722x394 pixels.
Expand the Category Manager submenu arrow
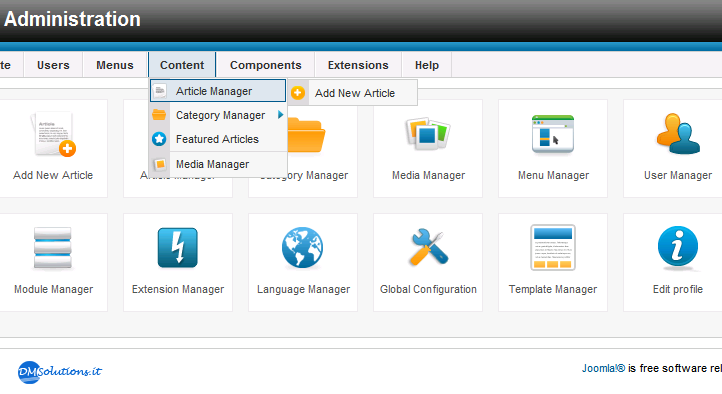point(280,115)
